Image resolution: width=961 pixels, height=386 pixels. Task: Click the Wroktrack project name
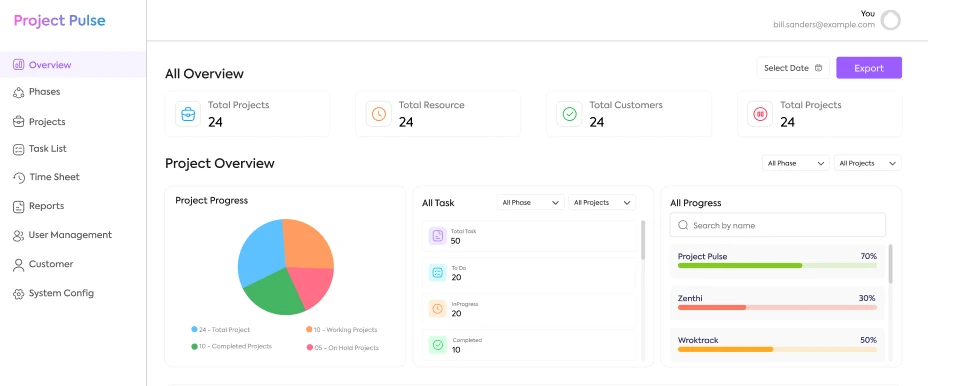[698, 340]
